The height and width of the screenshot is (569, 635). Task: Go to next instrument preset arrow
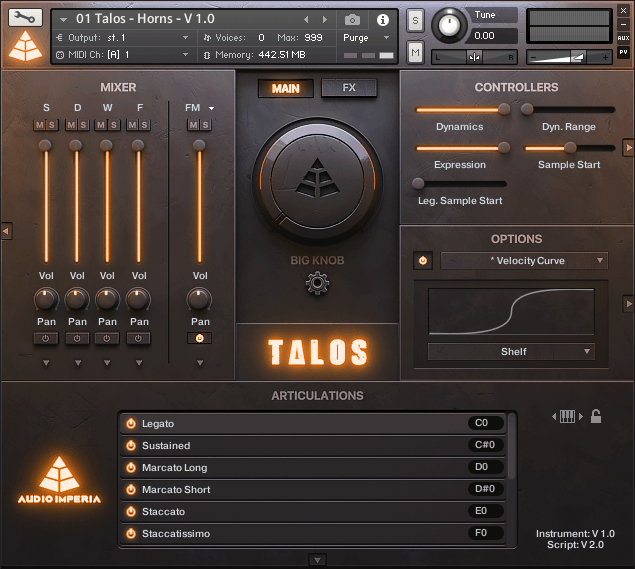324,19
